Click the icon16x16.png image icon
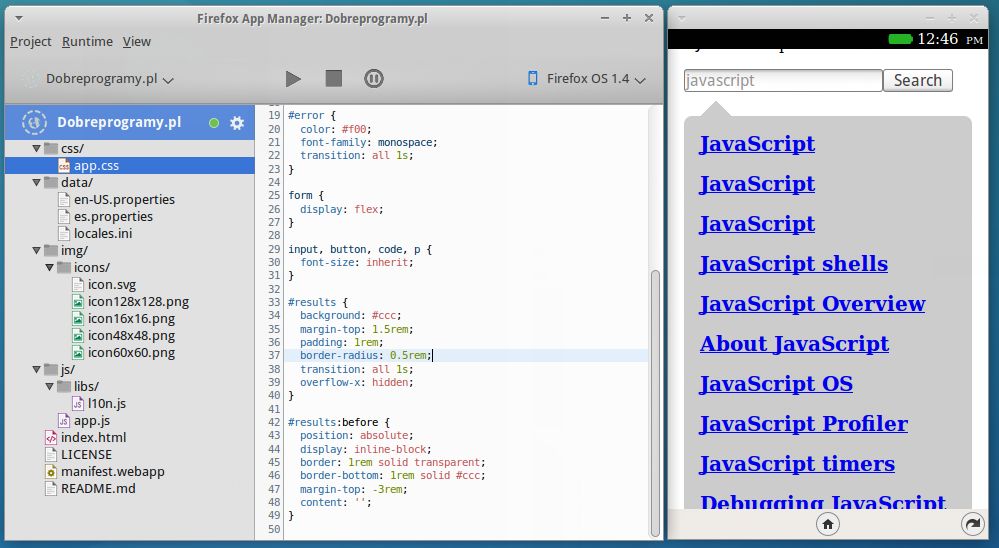This screenshot has height=548, width=999. click(x=78, y=319)
